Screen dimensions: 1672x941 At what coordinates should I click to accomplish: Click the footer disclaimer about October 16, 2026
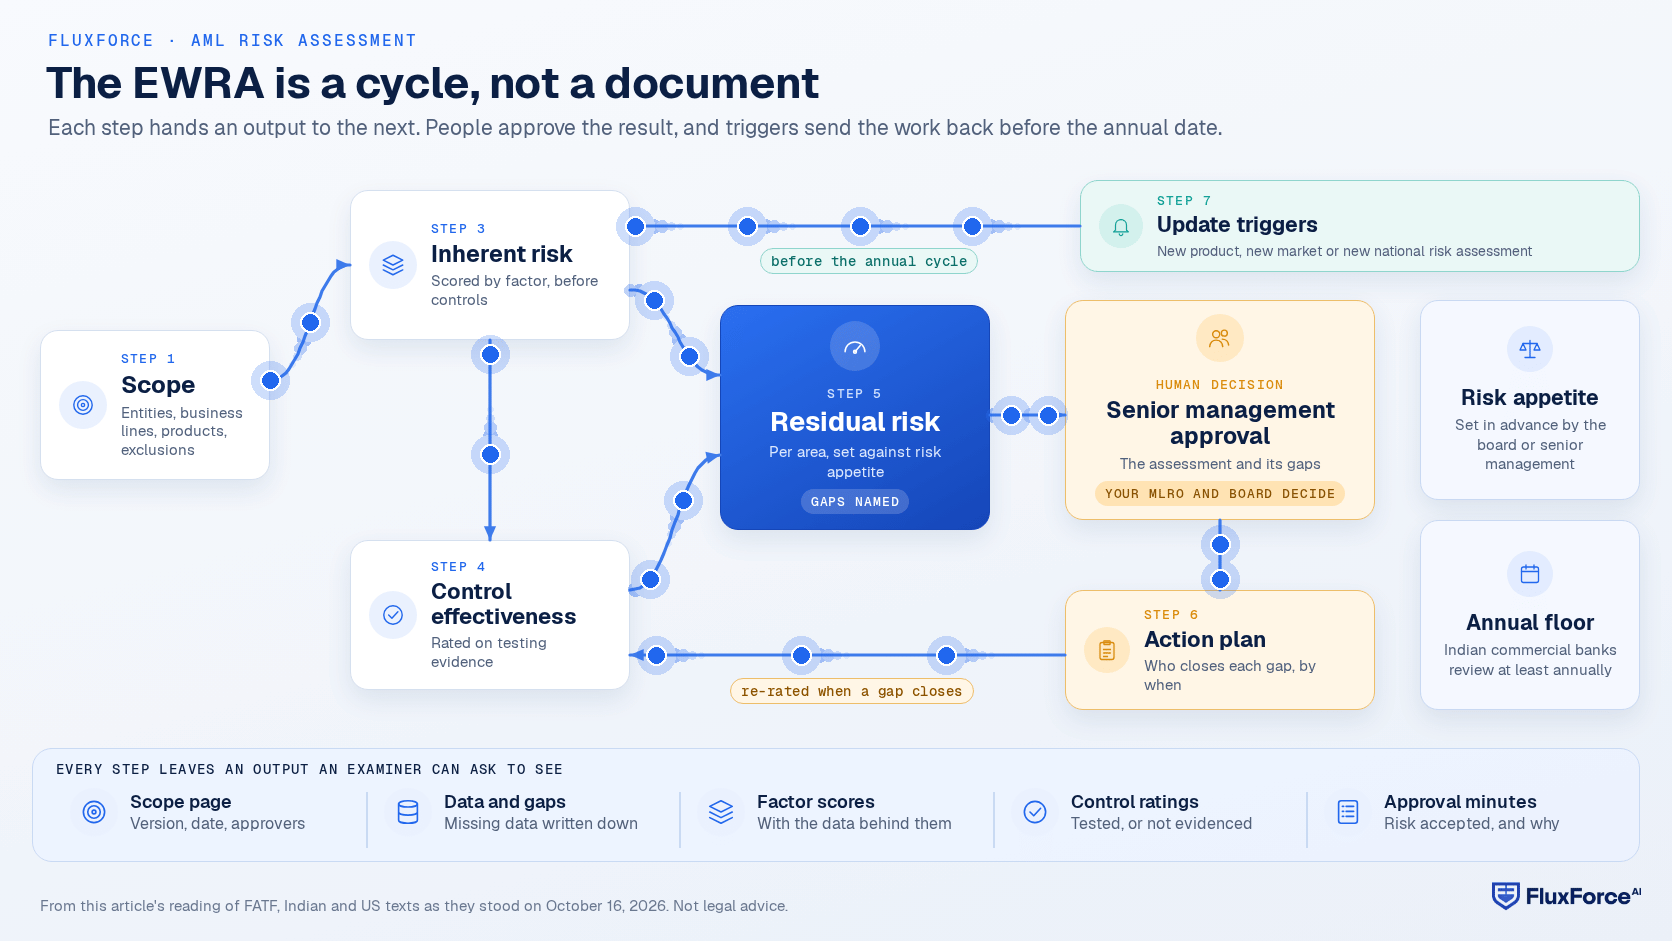click(414, 906)
